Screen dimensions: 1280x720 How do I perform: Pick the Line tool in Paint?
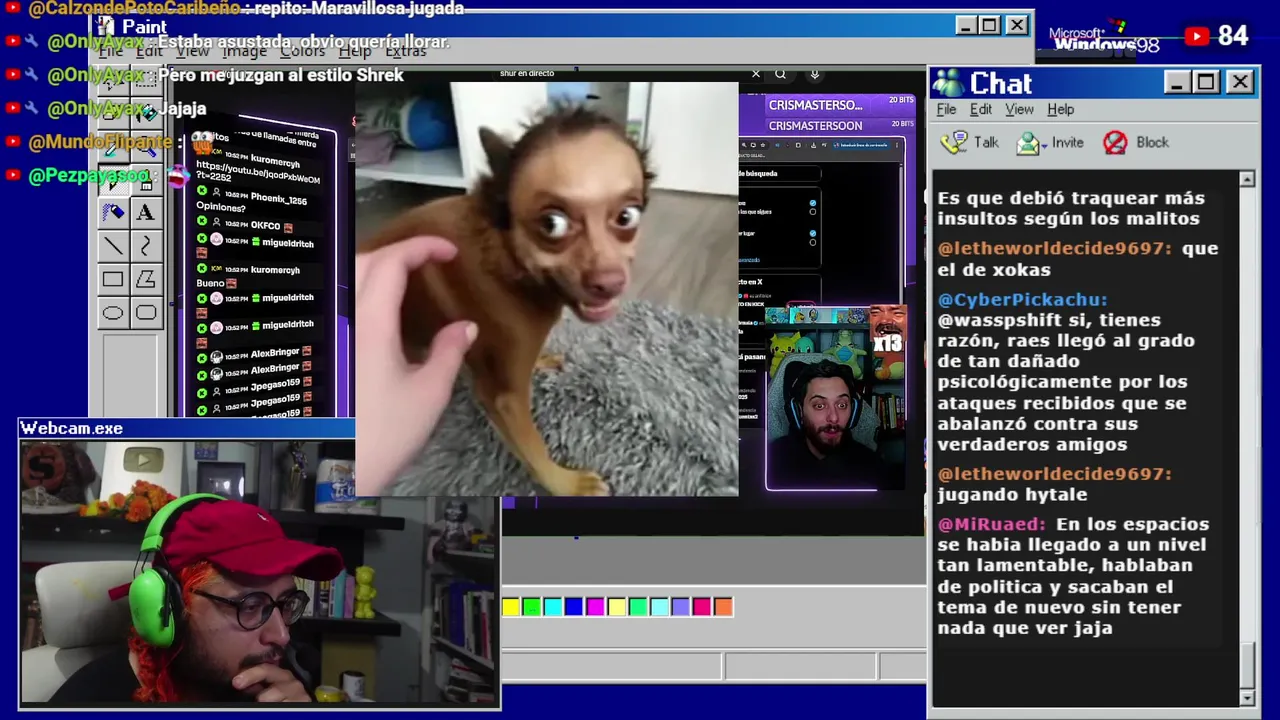click(x=113, y=246)
